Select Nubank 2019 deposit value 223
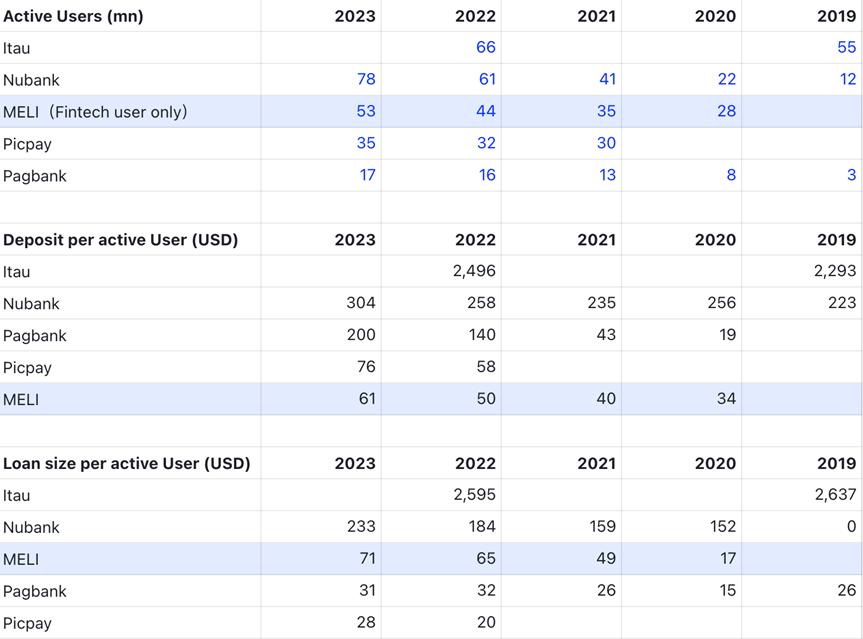Viewport: 863px width, 639px height. pyautogui.click(x=842, y=303)
